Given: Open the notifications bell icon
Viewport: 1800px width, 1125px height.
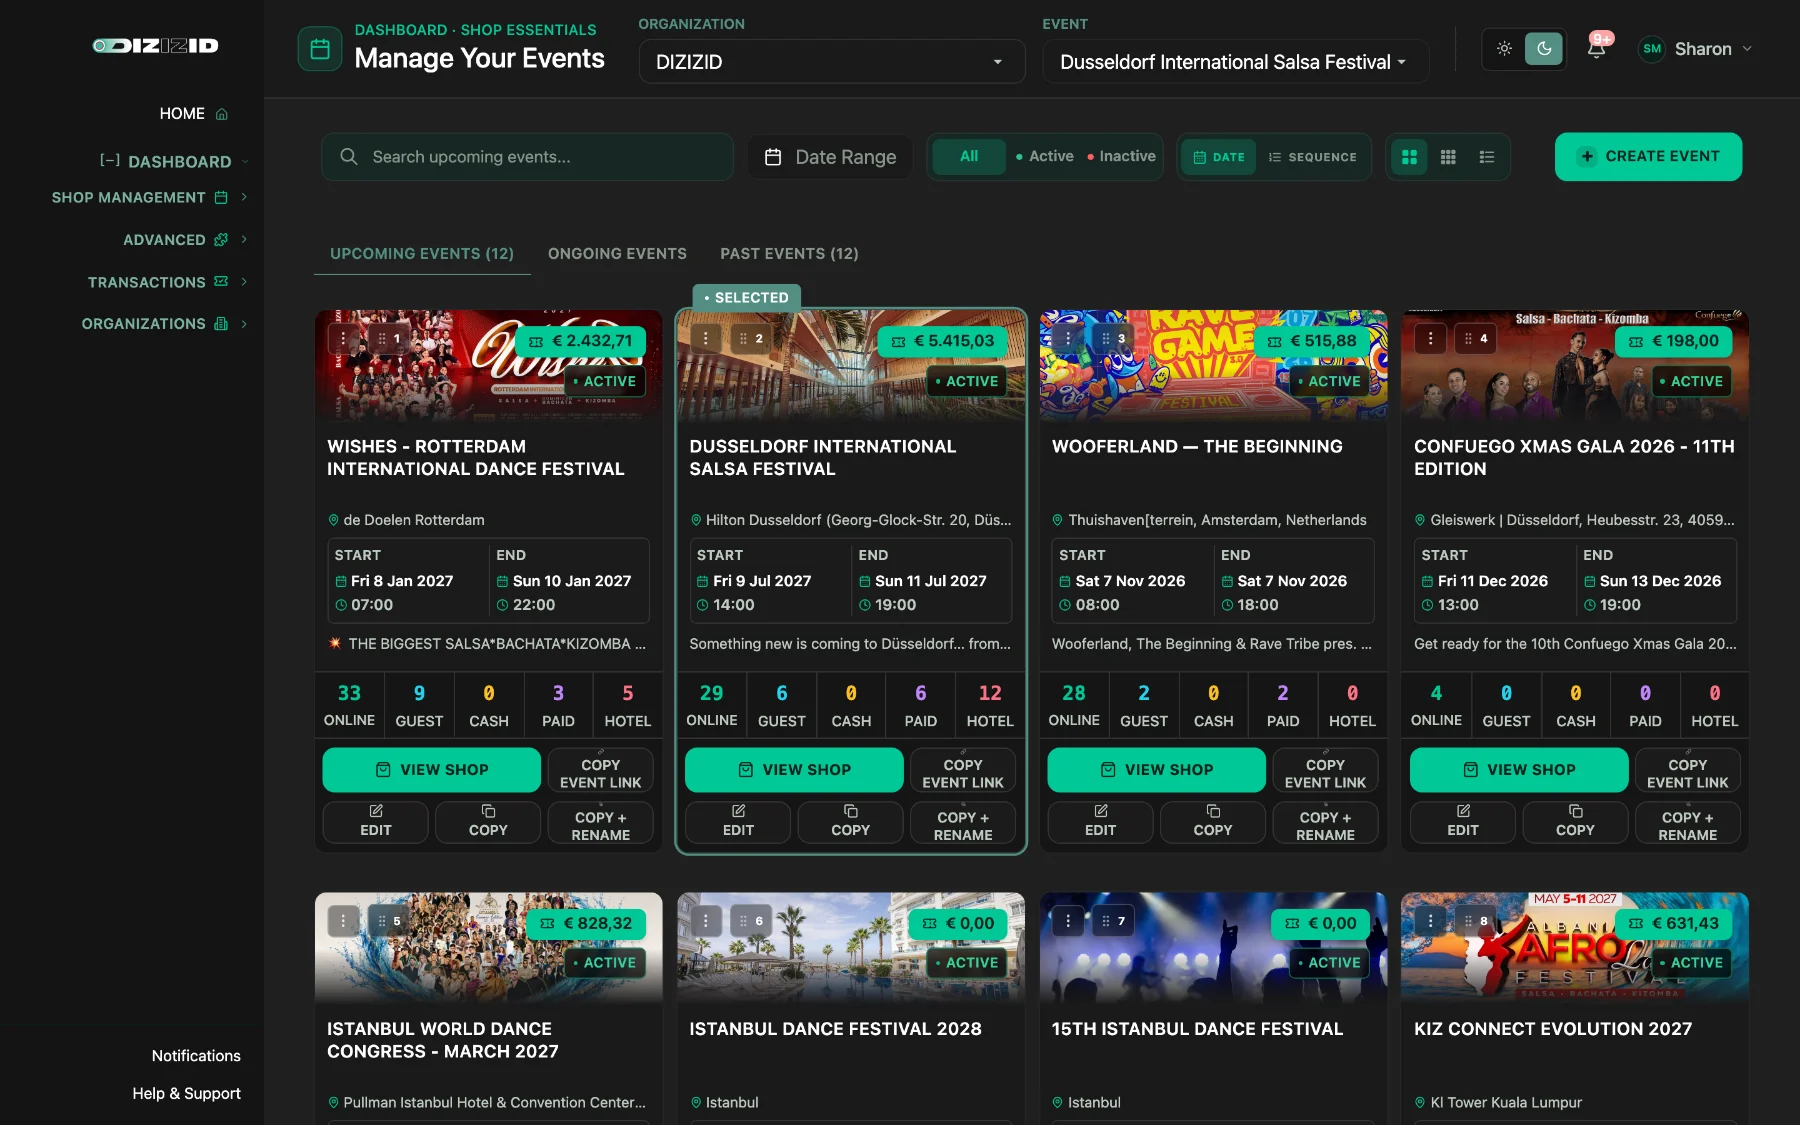Looking at the screenshot, I should click(x=1596, y=48).
